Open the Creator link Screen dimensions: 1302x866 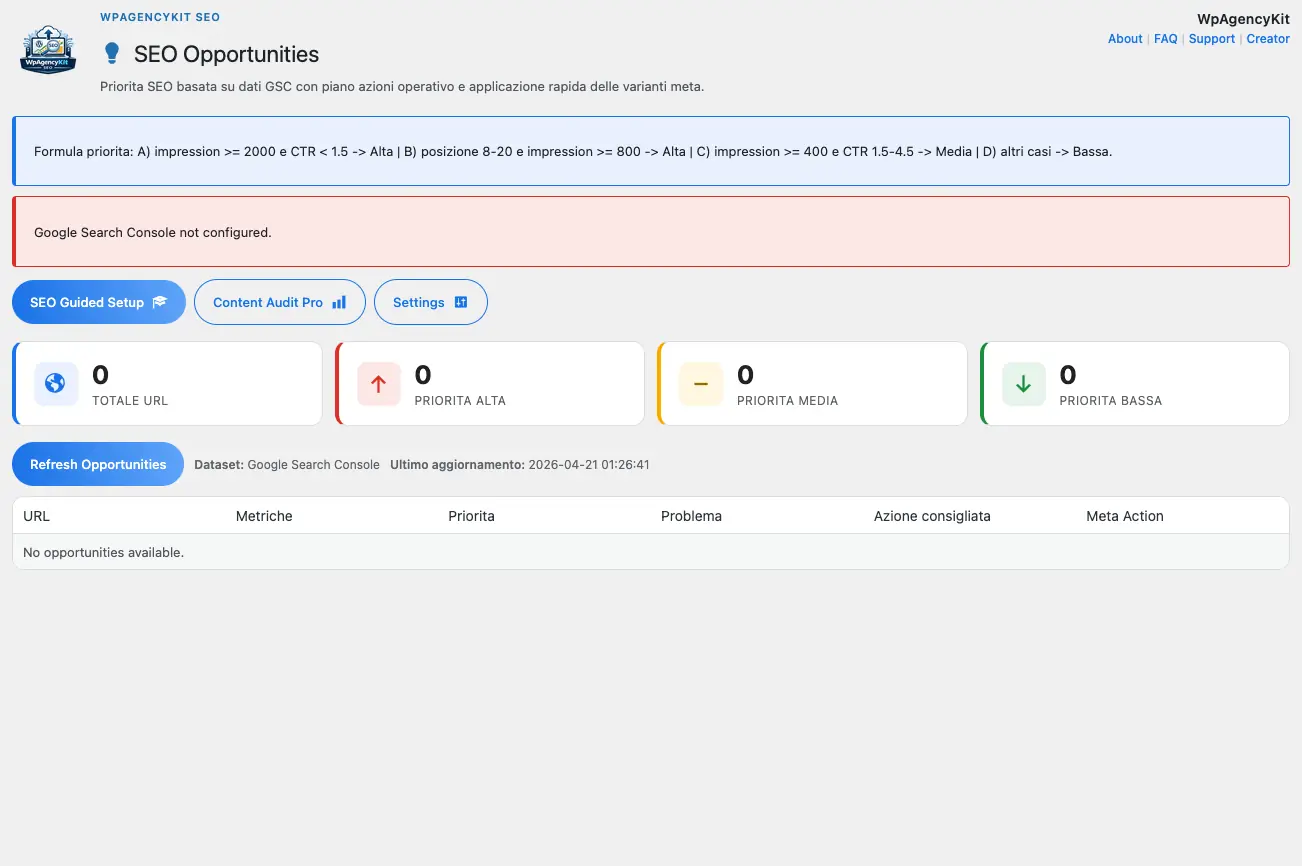[1268, 39]
